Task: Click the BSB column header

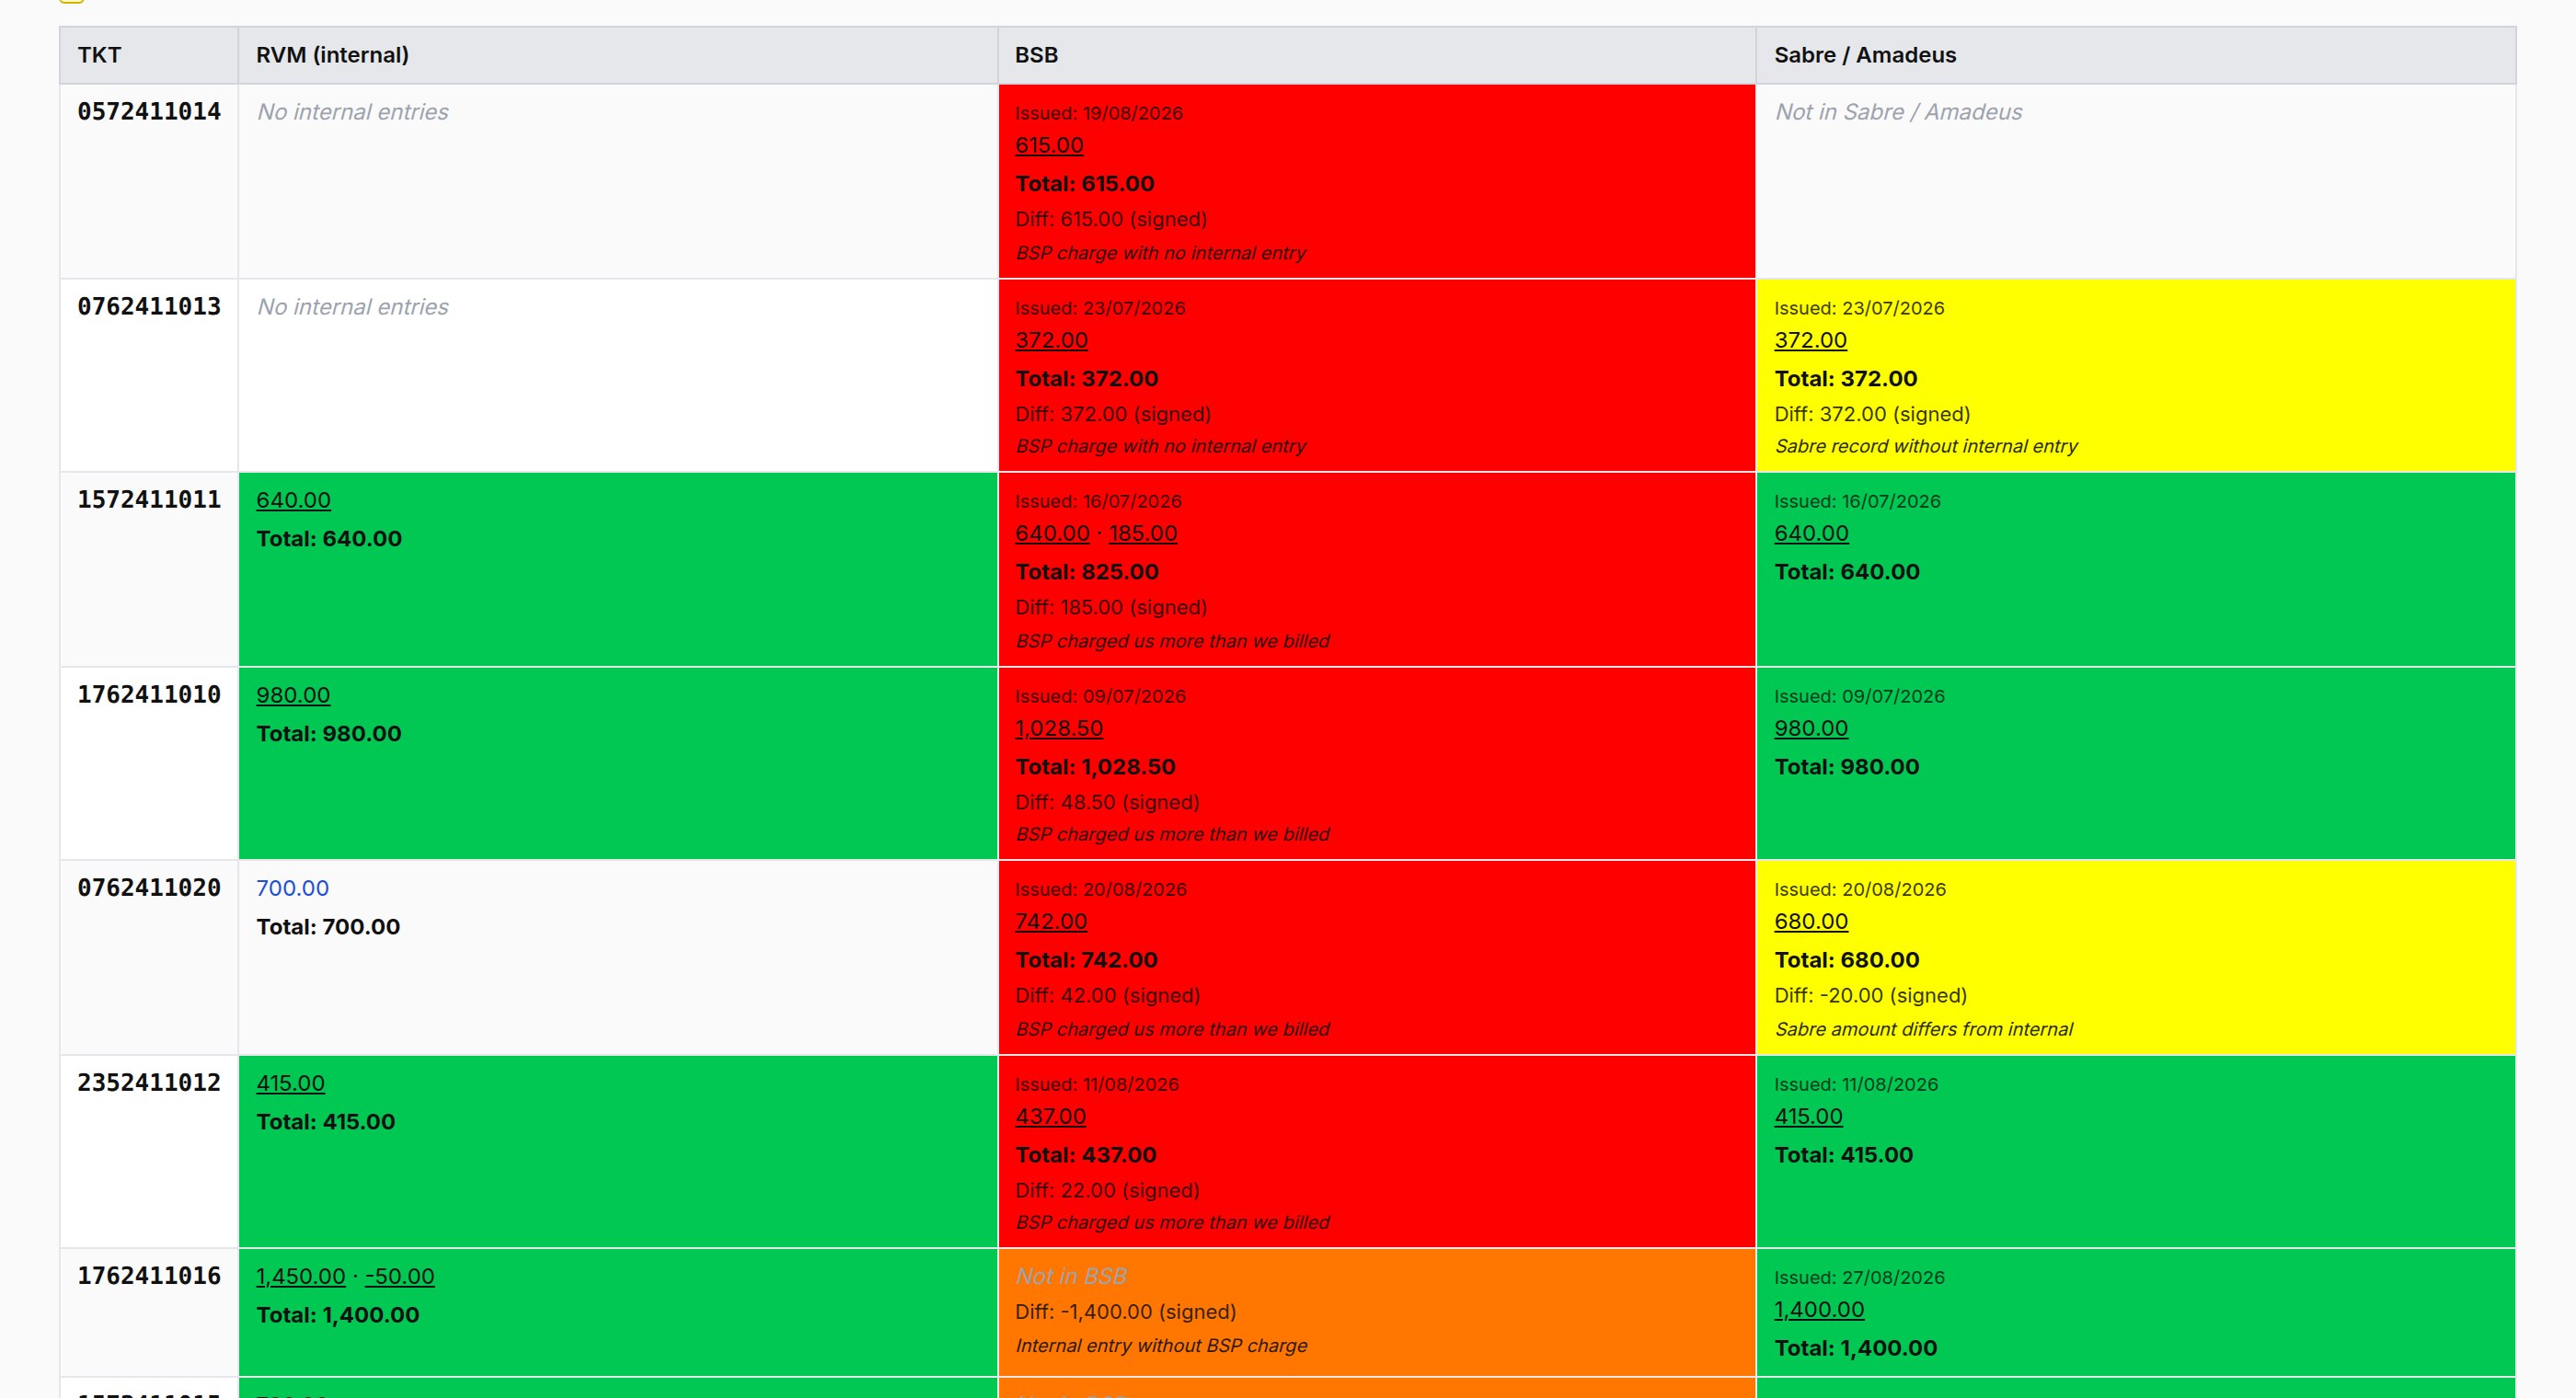Action: 1377,55
